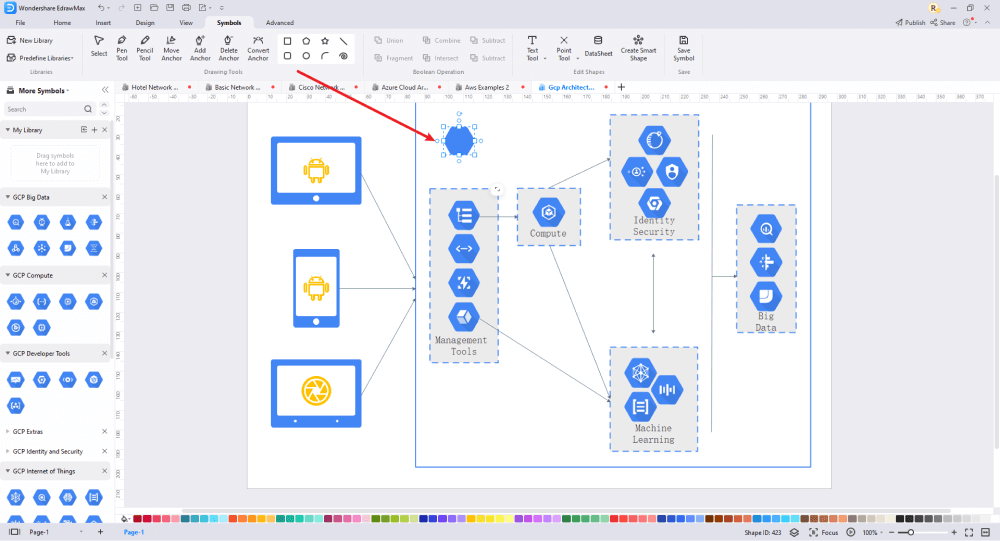The height and width of the screenshot is (541, 1000).
Task: Choose the rounded rectangle drawing shape
Action: [288, 56]
